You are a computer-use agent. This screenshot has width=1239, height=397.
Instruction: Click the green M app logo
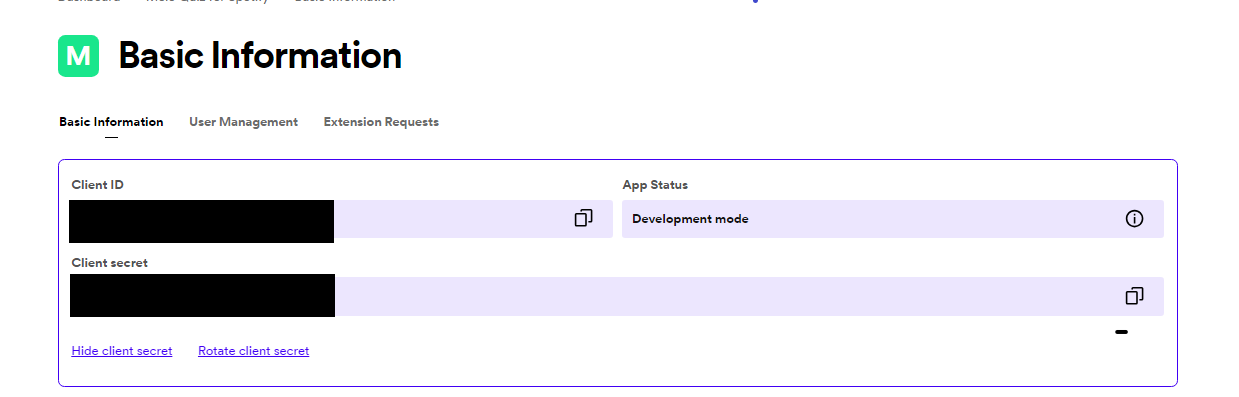point(78,56)
